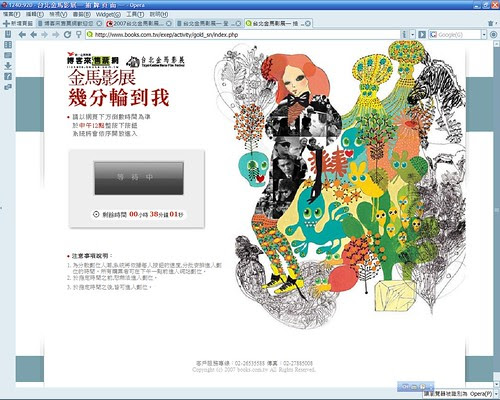500x400 pixels.
Task: Open the closed tabs trash icon
Action: point(490,23)
